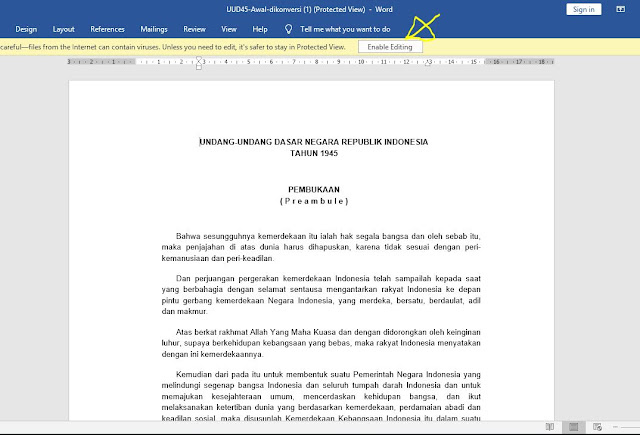Screen dimensions: 640x435
Task: Open the Help tab
Action: [x=260, y=29]
